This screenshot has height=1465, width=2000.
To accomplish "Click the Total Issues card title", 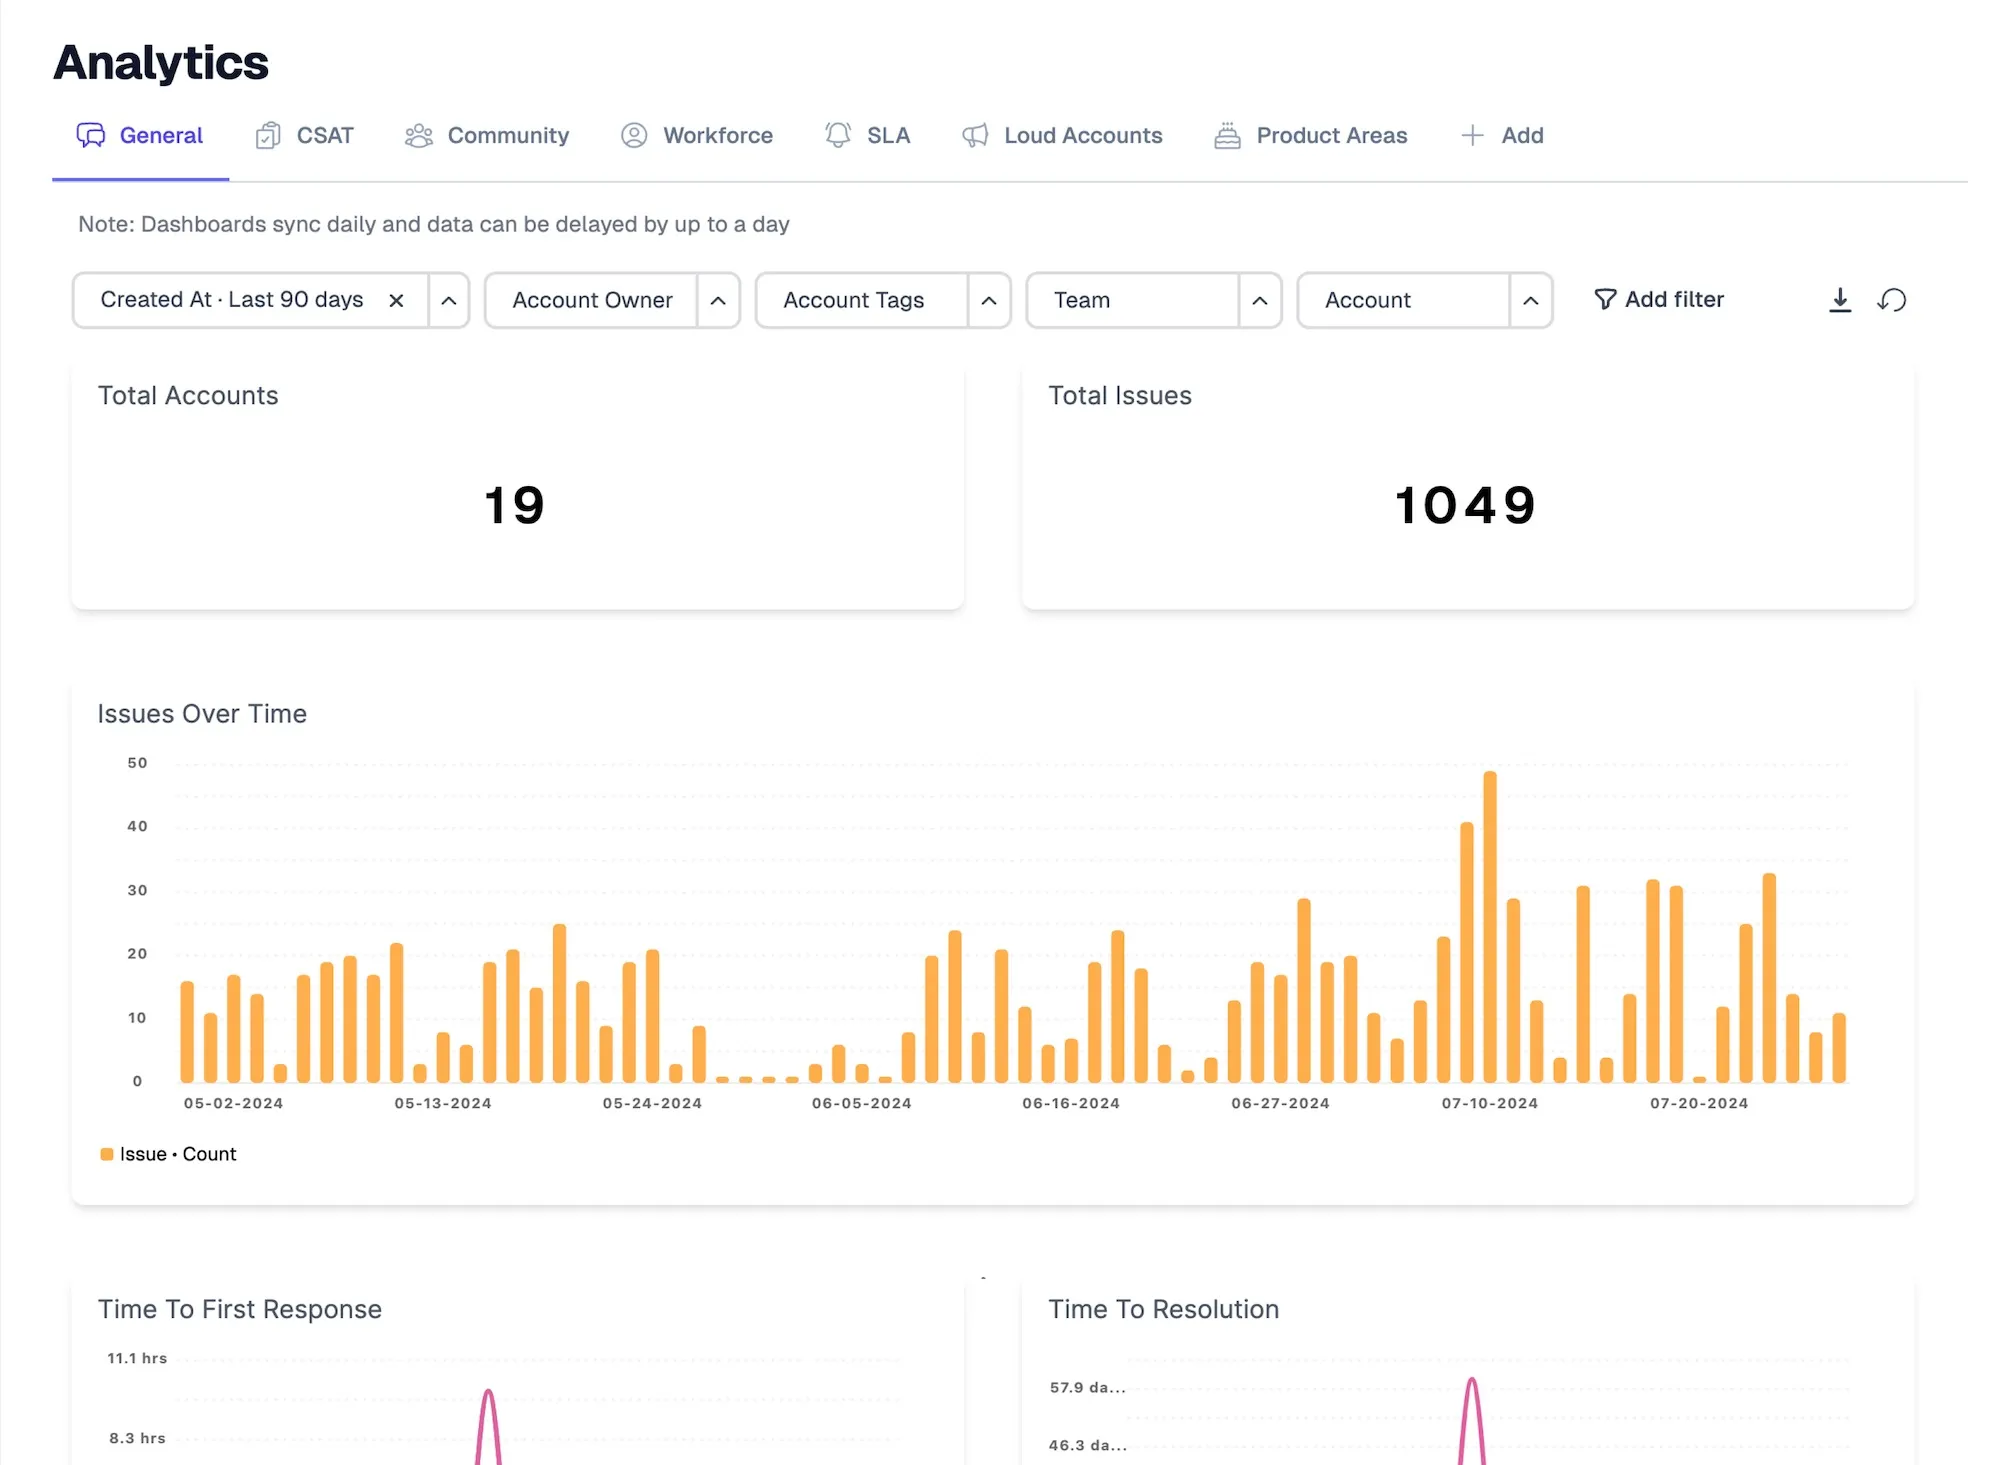I will click(1120, 395).
